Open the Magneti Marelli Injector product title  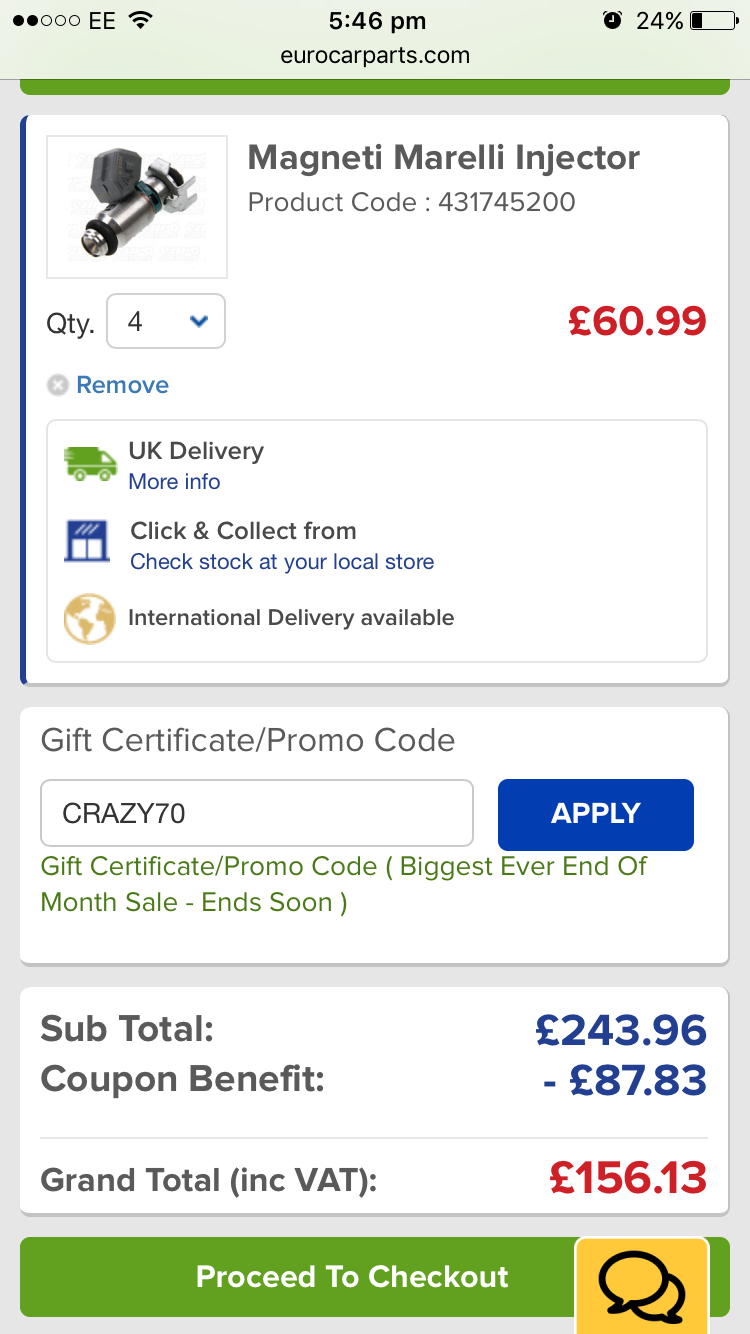(x=443, y=158)
